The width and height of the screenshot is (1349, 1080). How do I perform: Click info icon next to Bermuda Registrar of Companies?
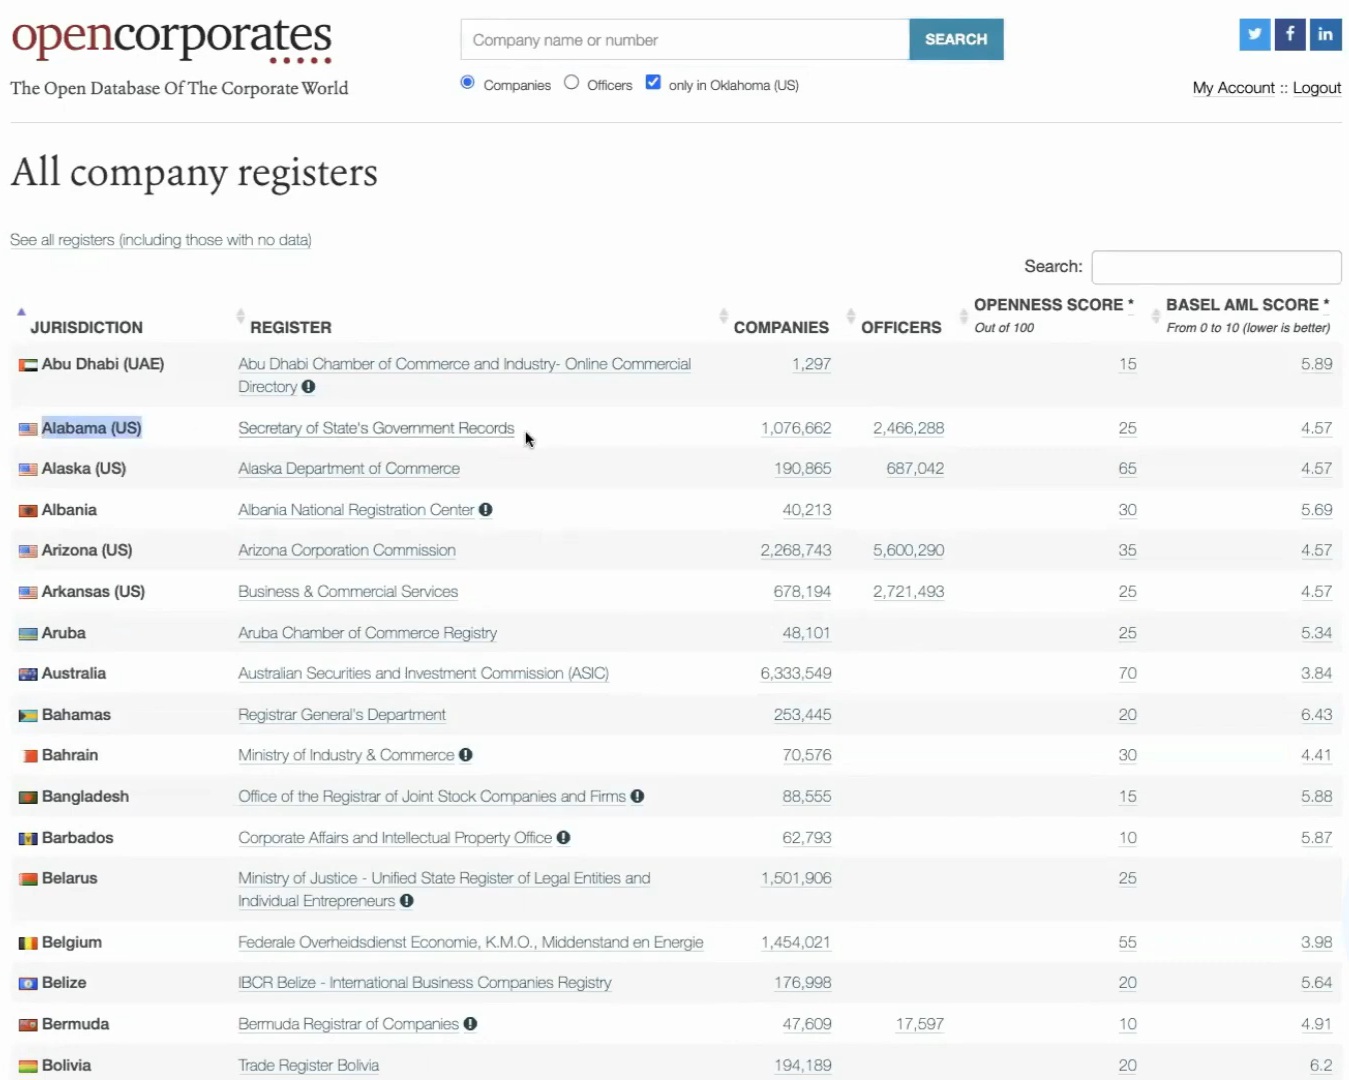tap(470, 1024)
